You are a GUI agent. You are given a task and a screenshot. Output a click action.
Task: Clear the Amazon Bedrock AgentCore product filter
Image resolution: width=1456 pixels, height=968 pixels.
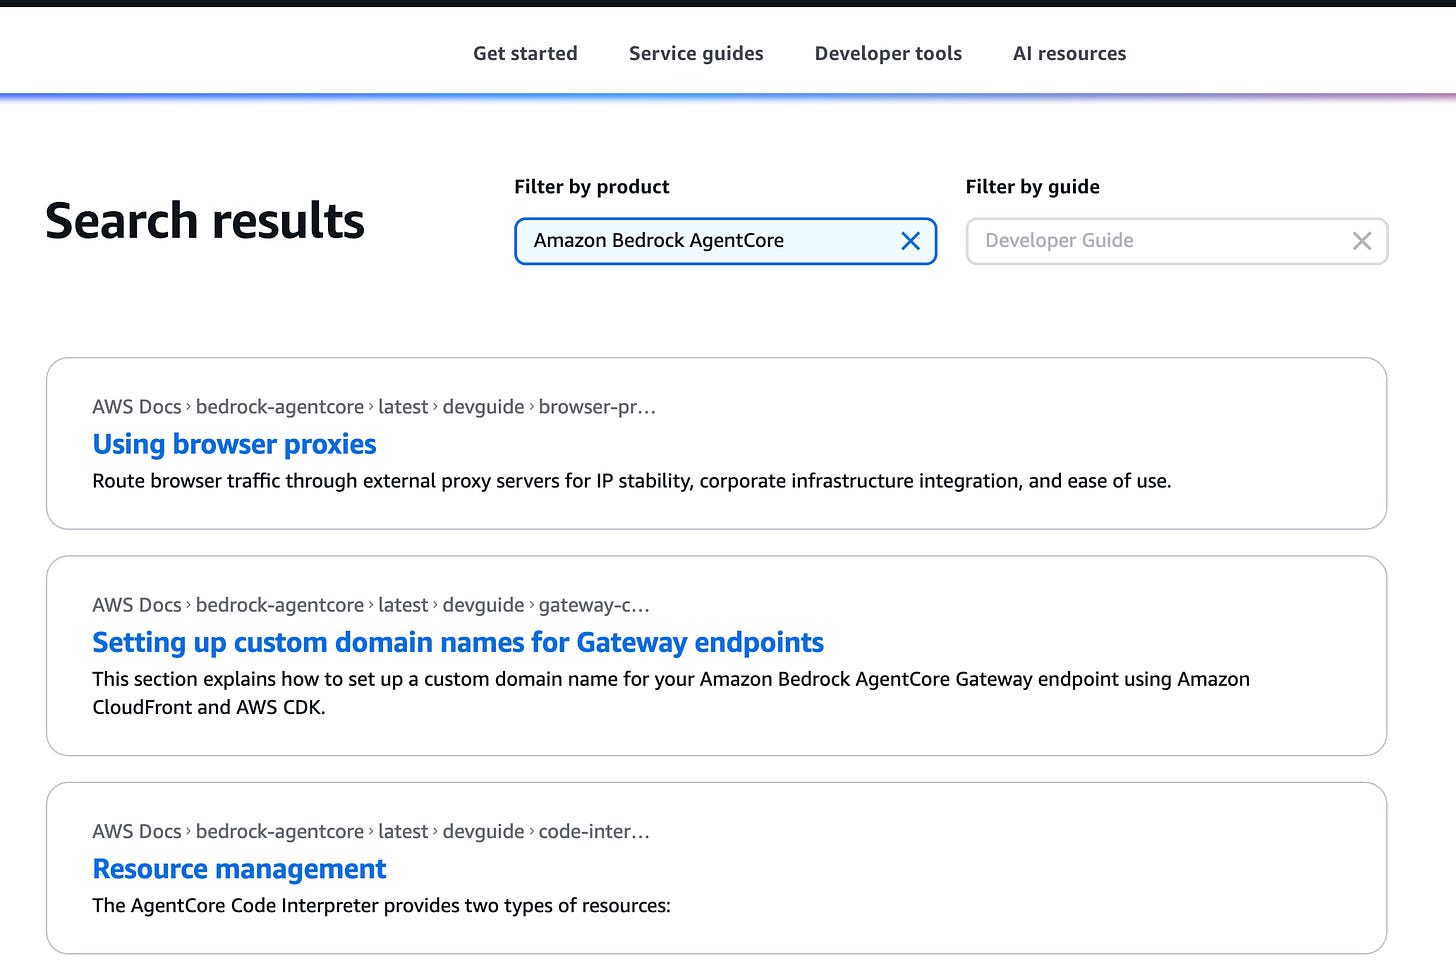[x=910, y=241]
